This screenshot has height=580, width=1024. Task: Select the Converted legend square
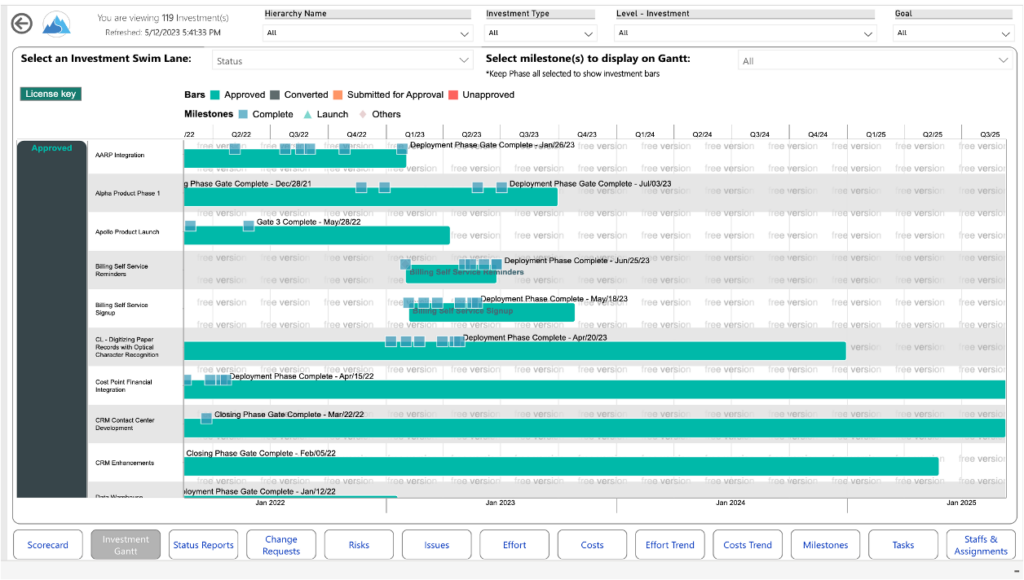pos(275,95)
